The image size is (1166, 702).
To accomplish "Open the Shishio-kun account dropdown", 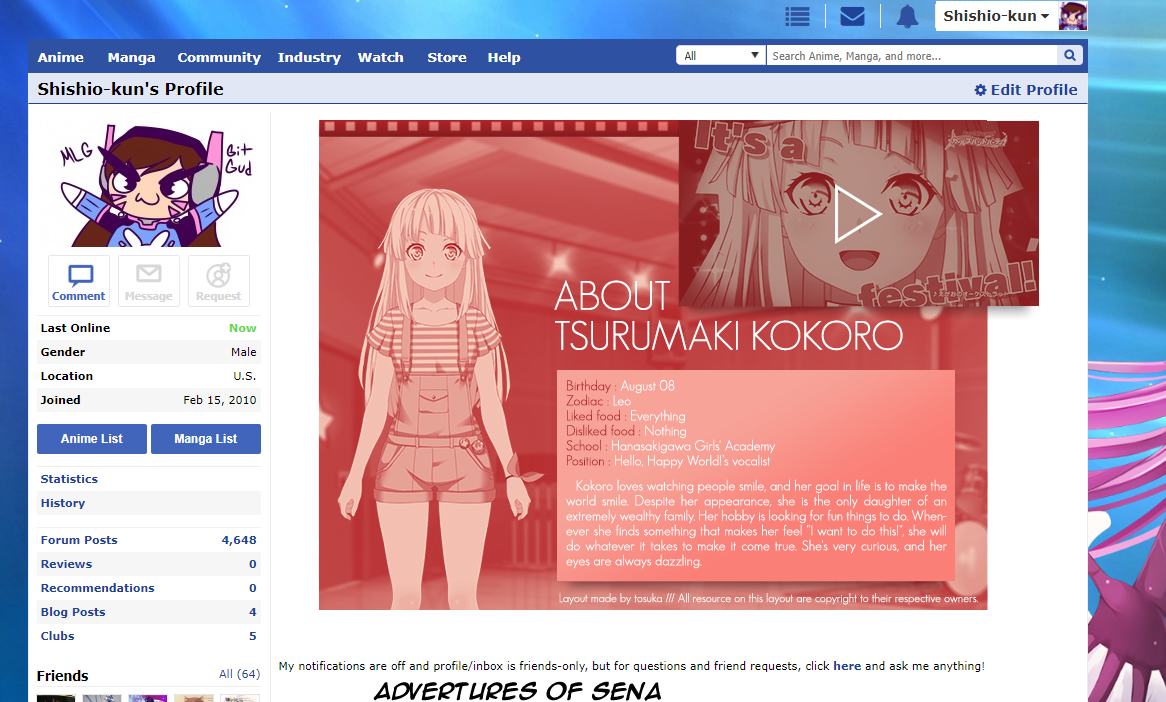I will coord(996,16).
